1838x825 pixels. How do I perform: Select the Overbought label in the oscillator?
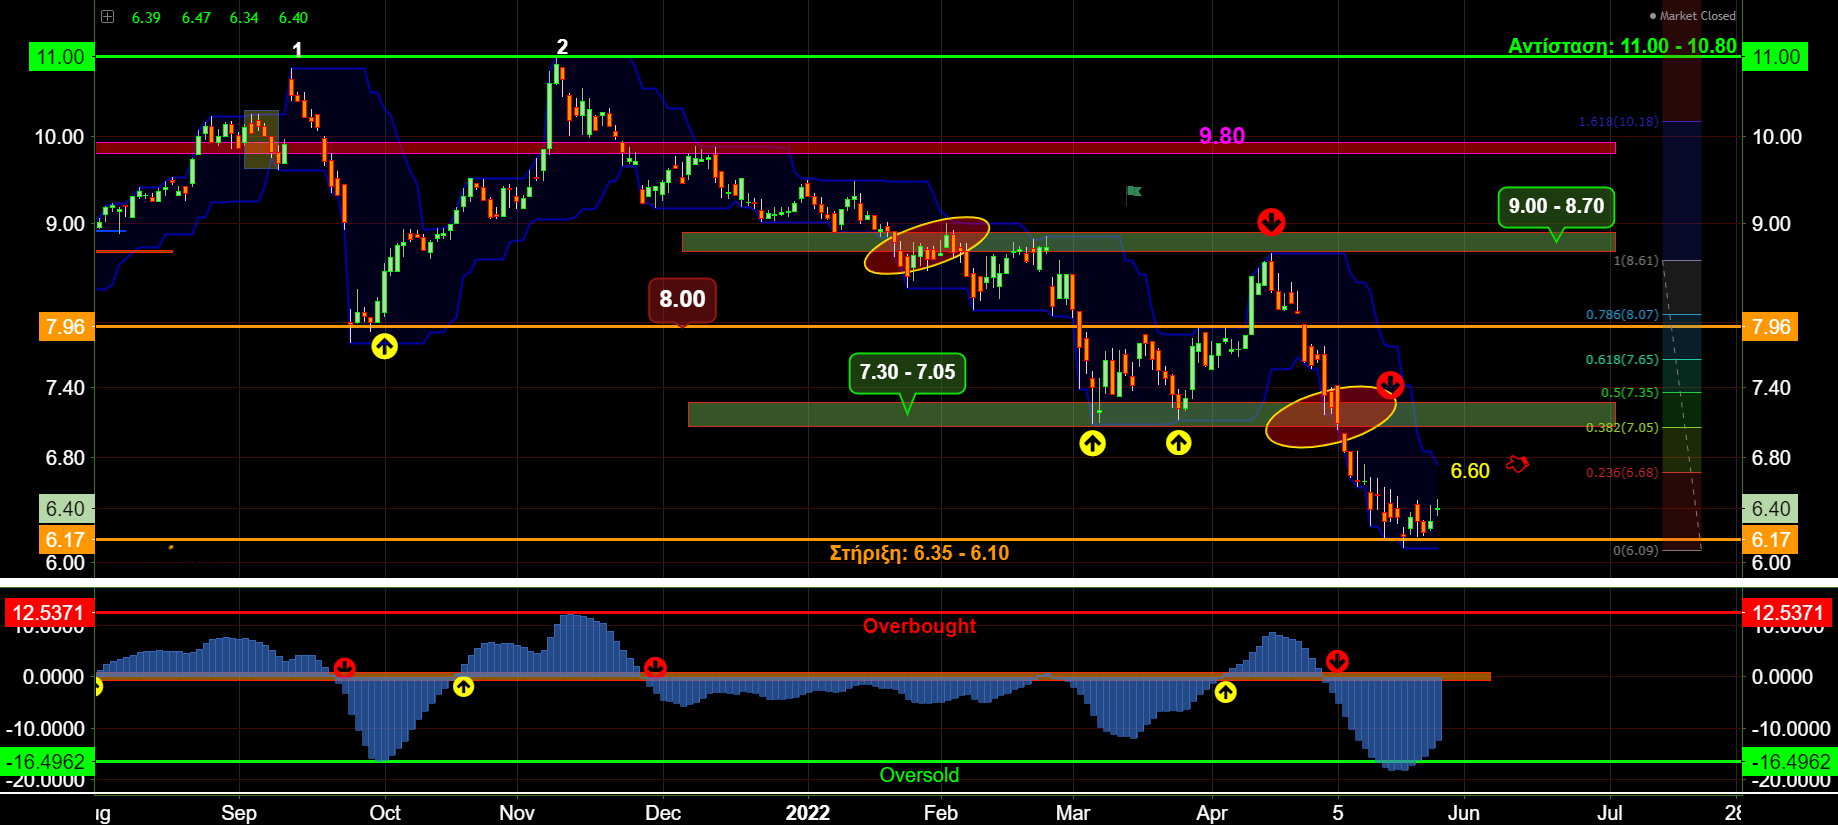tap(919, 626)
